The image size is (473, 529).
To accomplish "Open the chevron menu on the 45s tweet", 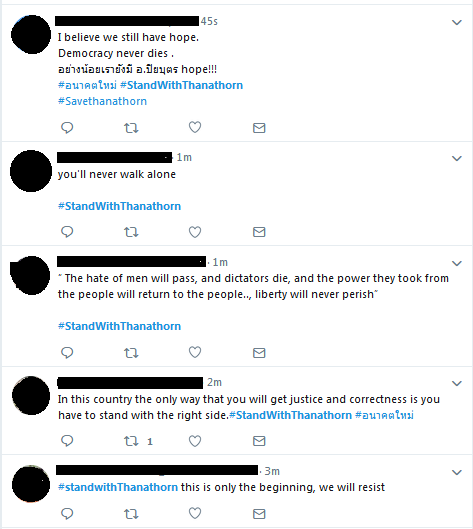I will click(456, 22).
